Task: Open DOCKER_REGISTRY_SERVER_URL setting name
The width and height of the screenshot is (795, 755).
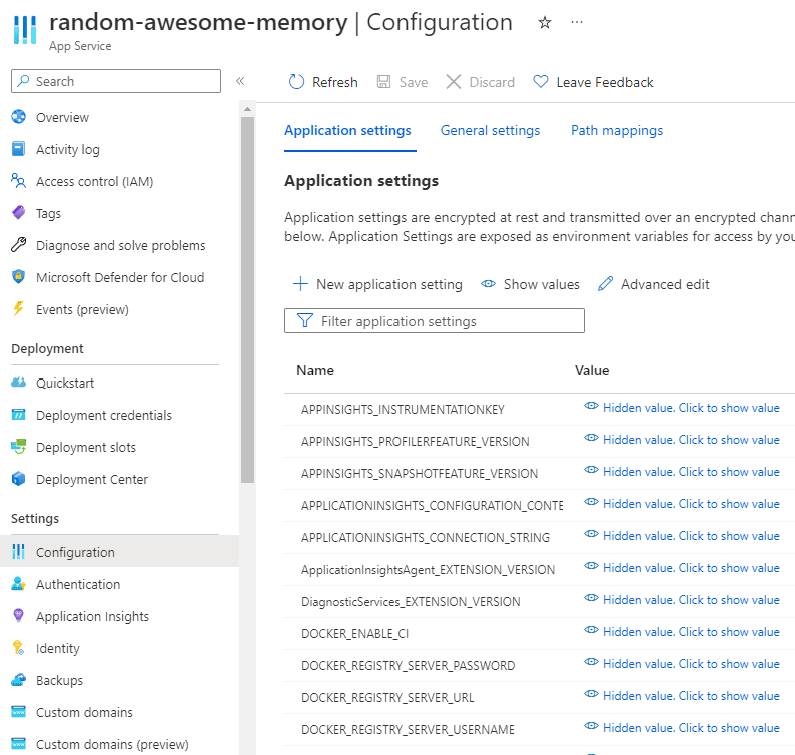Action: click(x=388, y=698)
